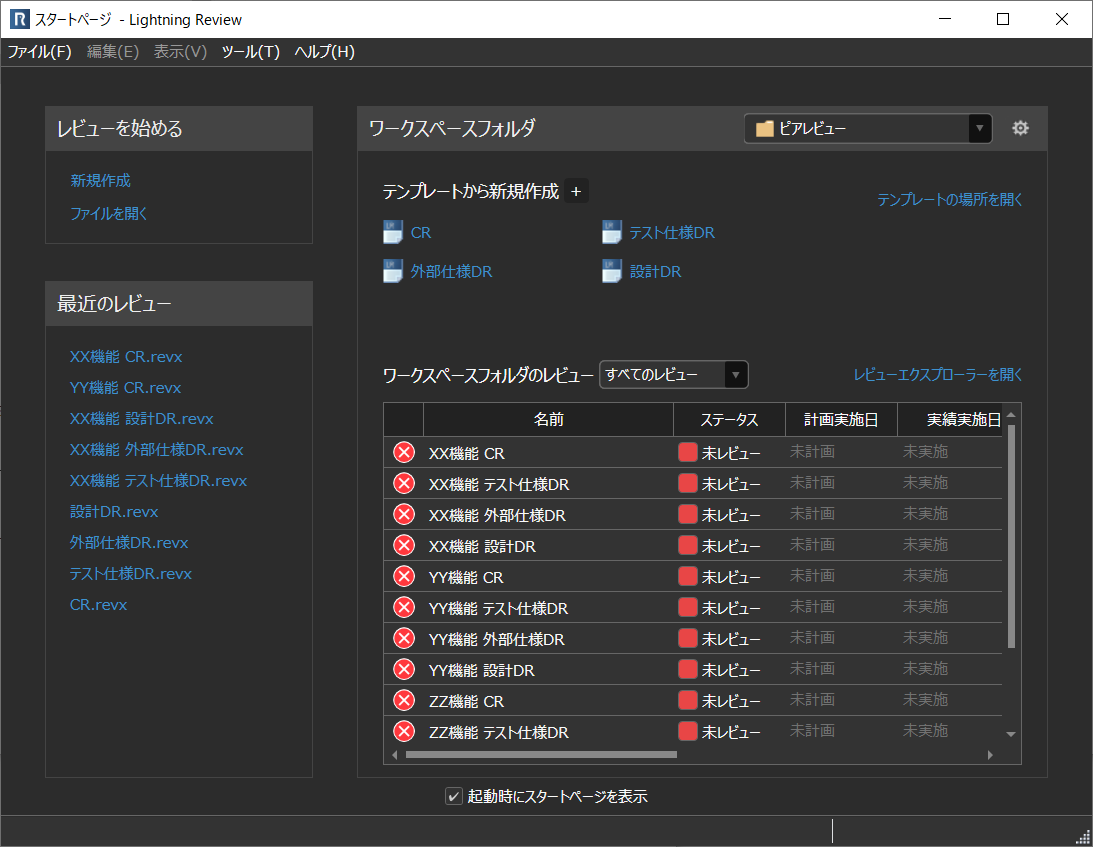
Task: Click the red status swatch for YY機能 CR
Action: (688, 576)
